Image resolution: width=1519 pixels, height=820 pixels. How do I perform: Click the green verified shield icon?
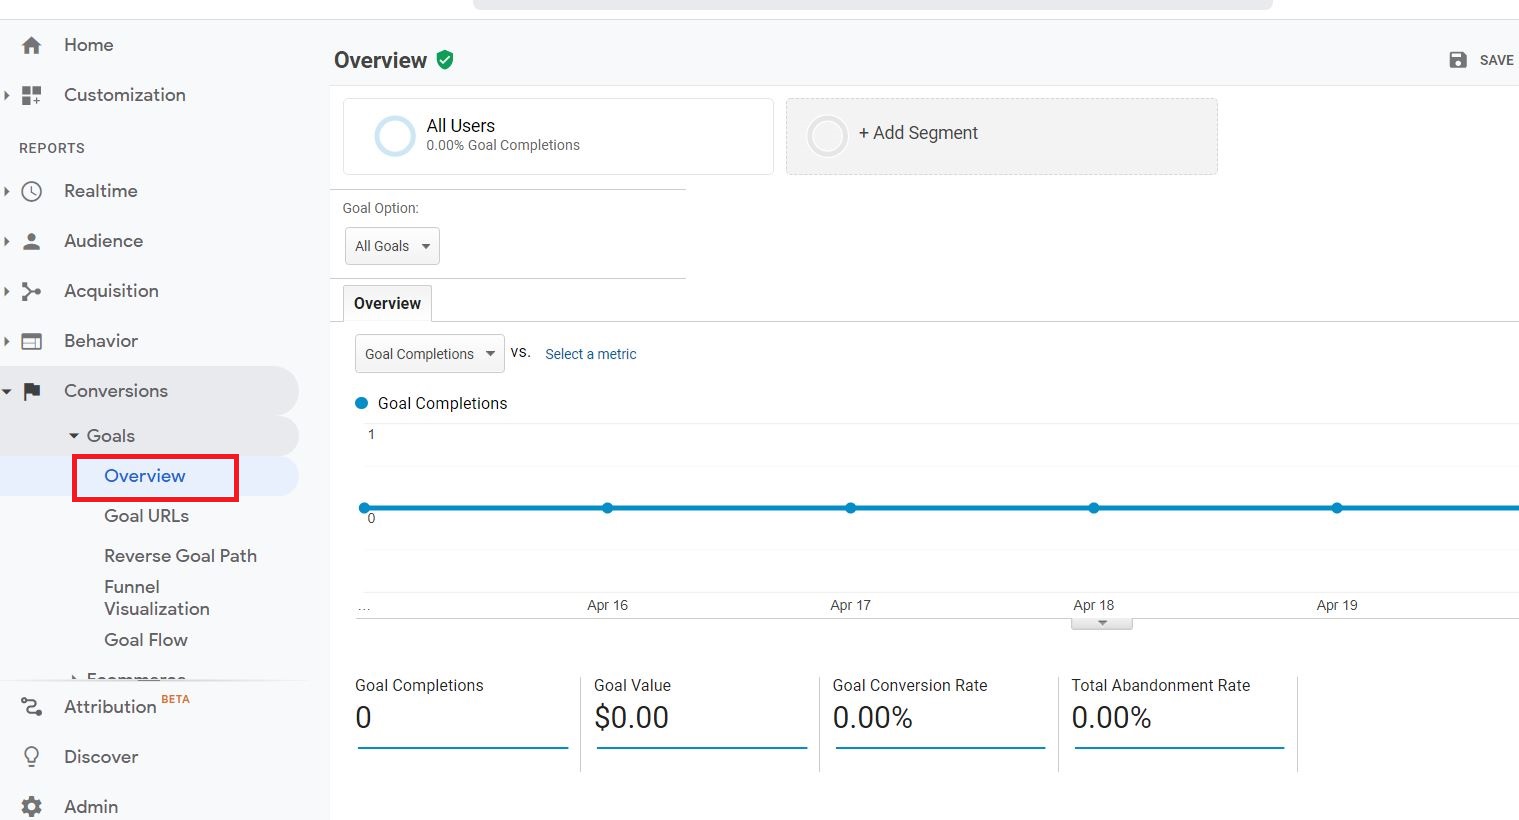point(445,60)
